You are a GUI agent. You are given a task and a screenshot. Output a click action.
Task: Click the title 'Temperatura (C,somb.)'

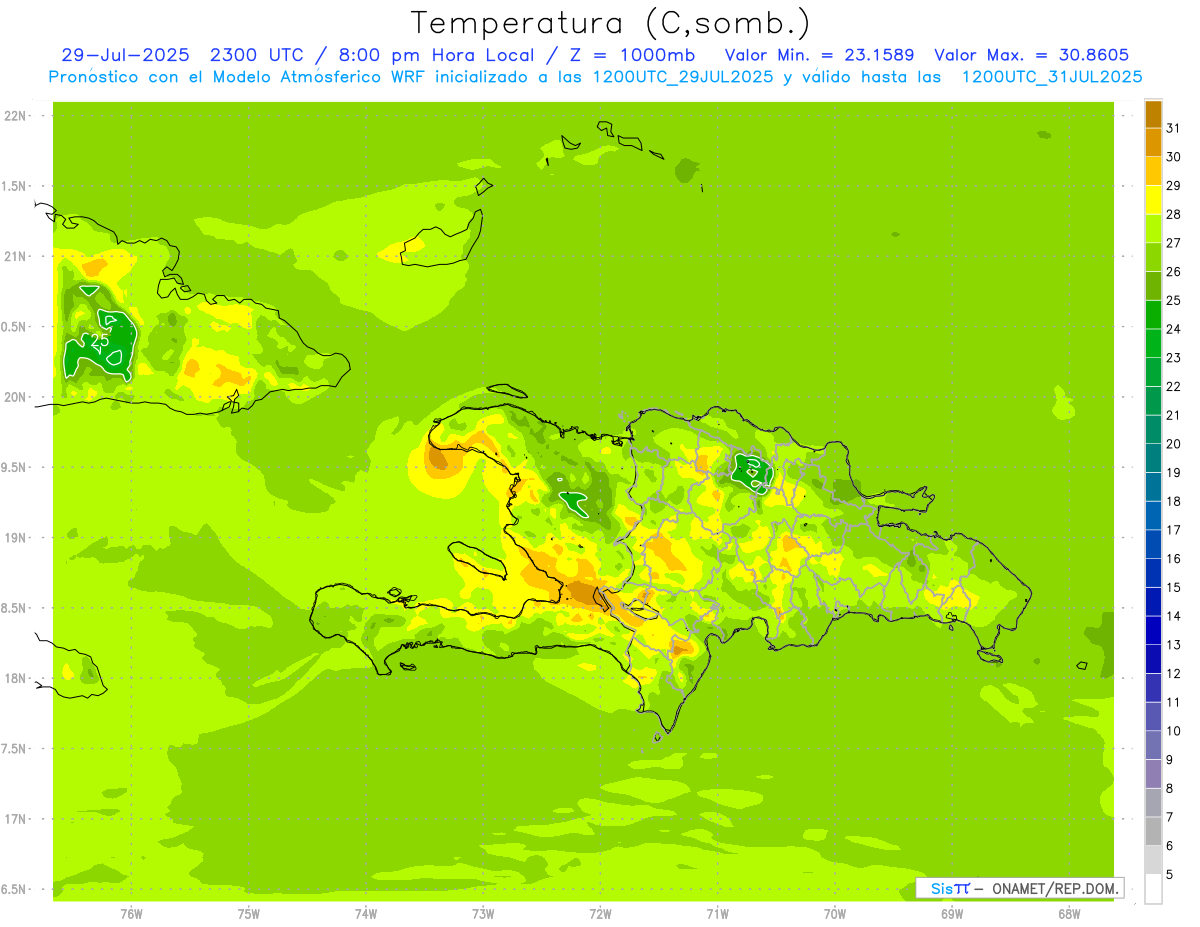click(x=610, y=23)
